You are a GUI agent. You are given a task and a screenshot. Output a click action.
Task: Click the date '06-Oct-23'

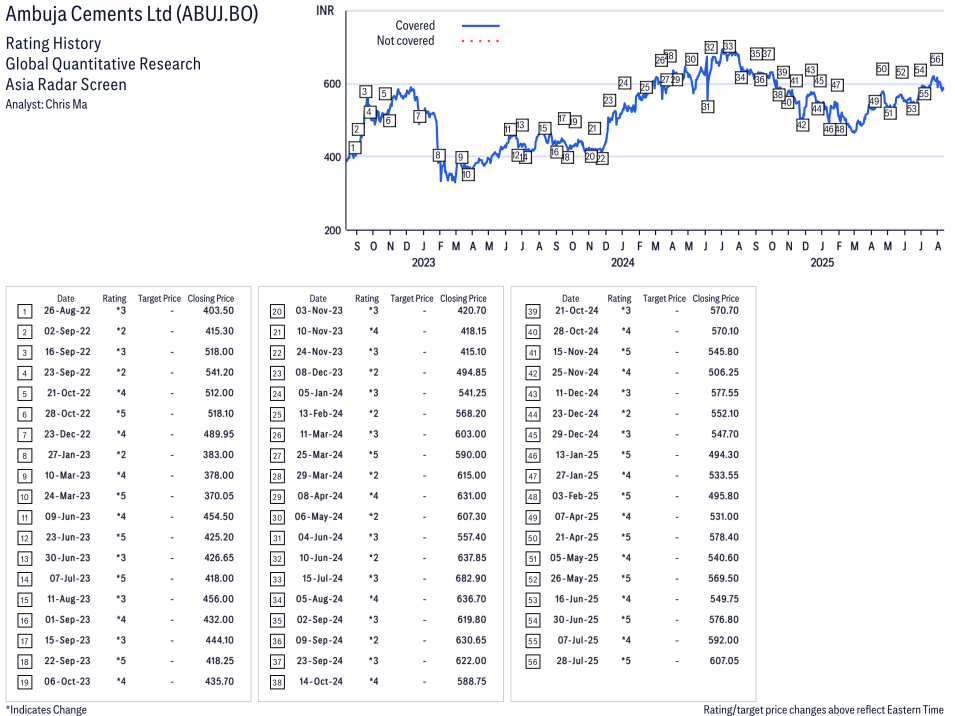click(x=67, y=681)
